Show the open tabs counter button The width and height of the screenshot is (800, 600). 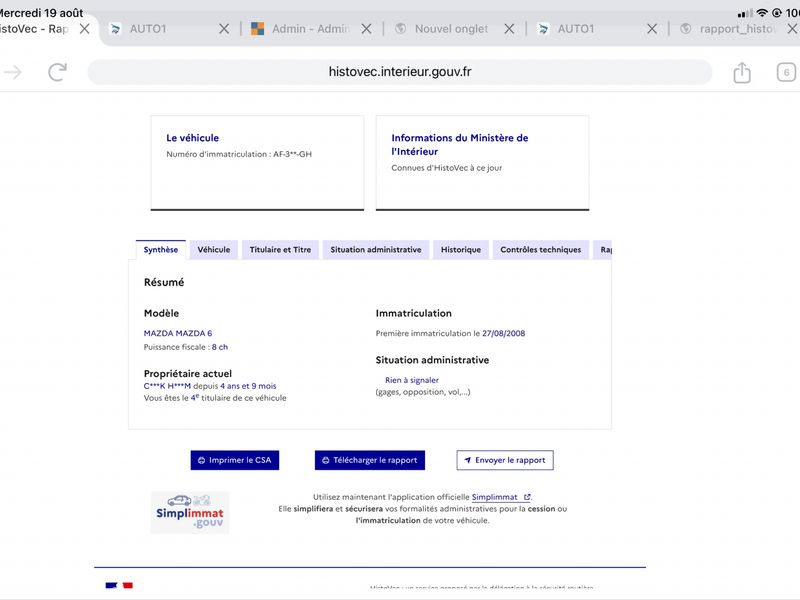click(x=786, y=72)
